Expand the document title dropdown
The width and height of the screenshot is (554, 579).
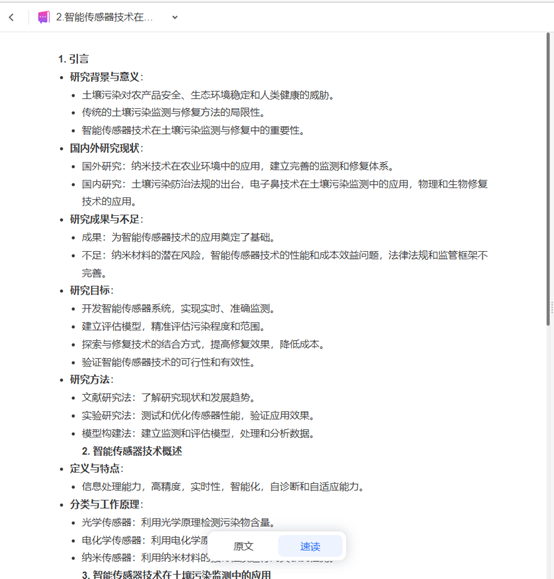coord(175,17)
